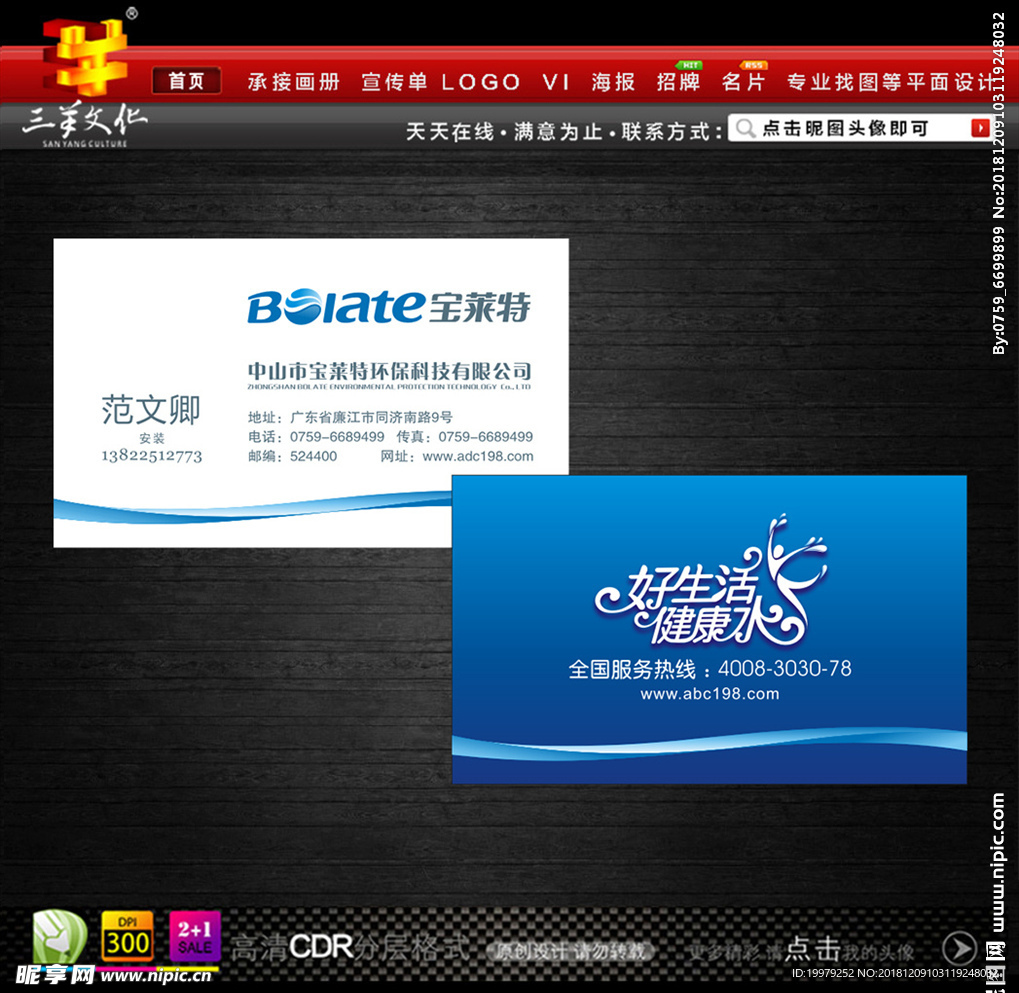Click the postcode 524400
Image resolution: width=1019 pixels, height=993 pixels.
(x=313, y=456)
